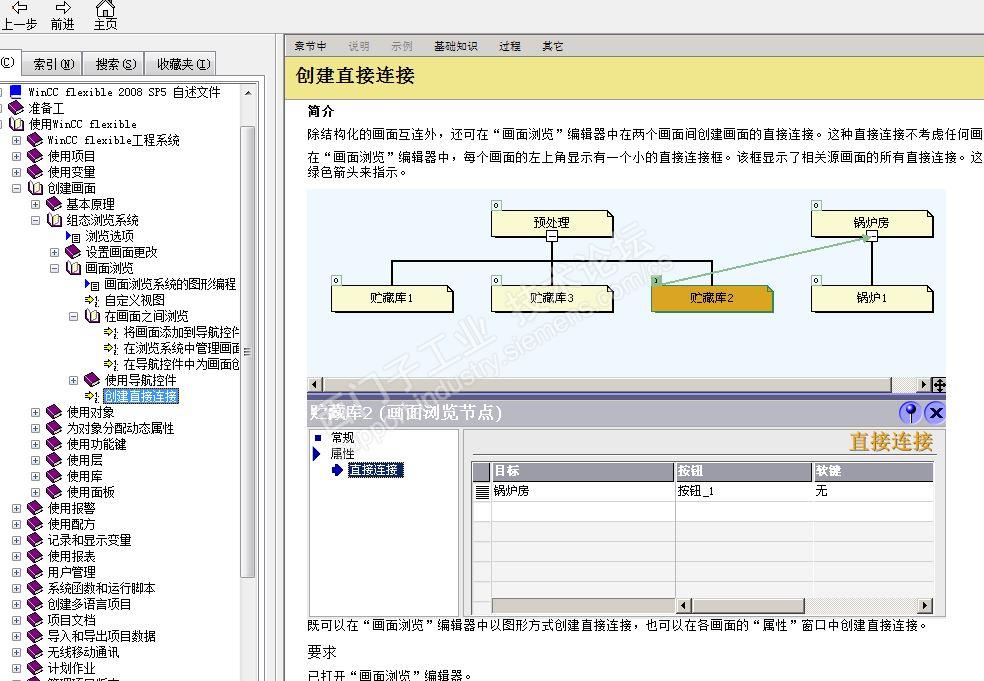Expand the 设置画面更改 node
Screen dimensions: 984x681
coord(55,252)
